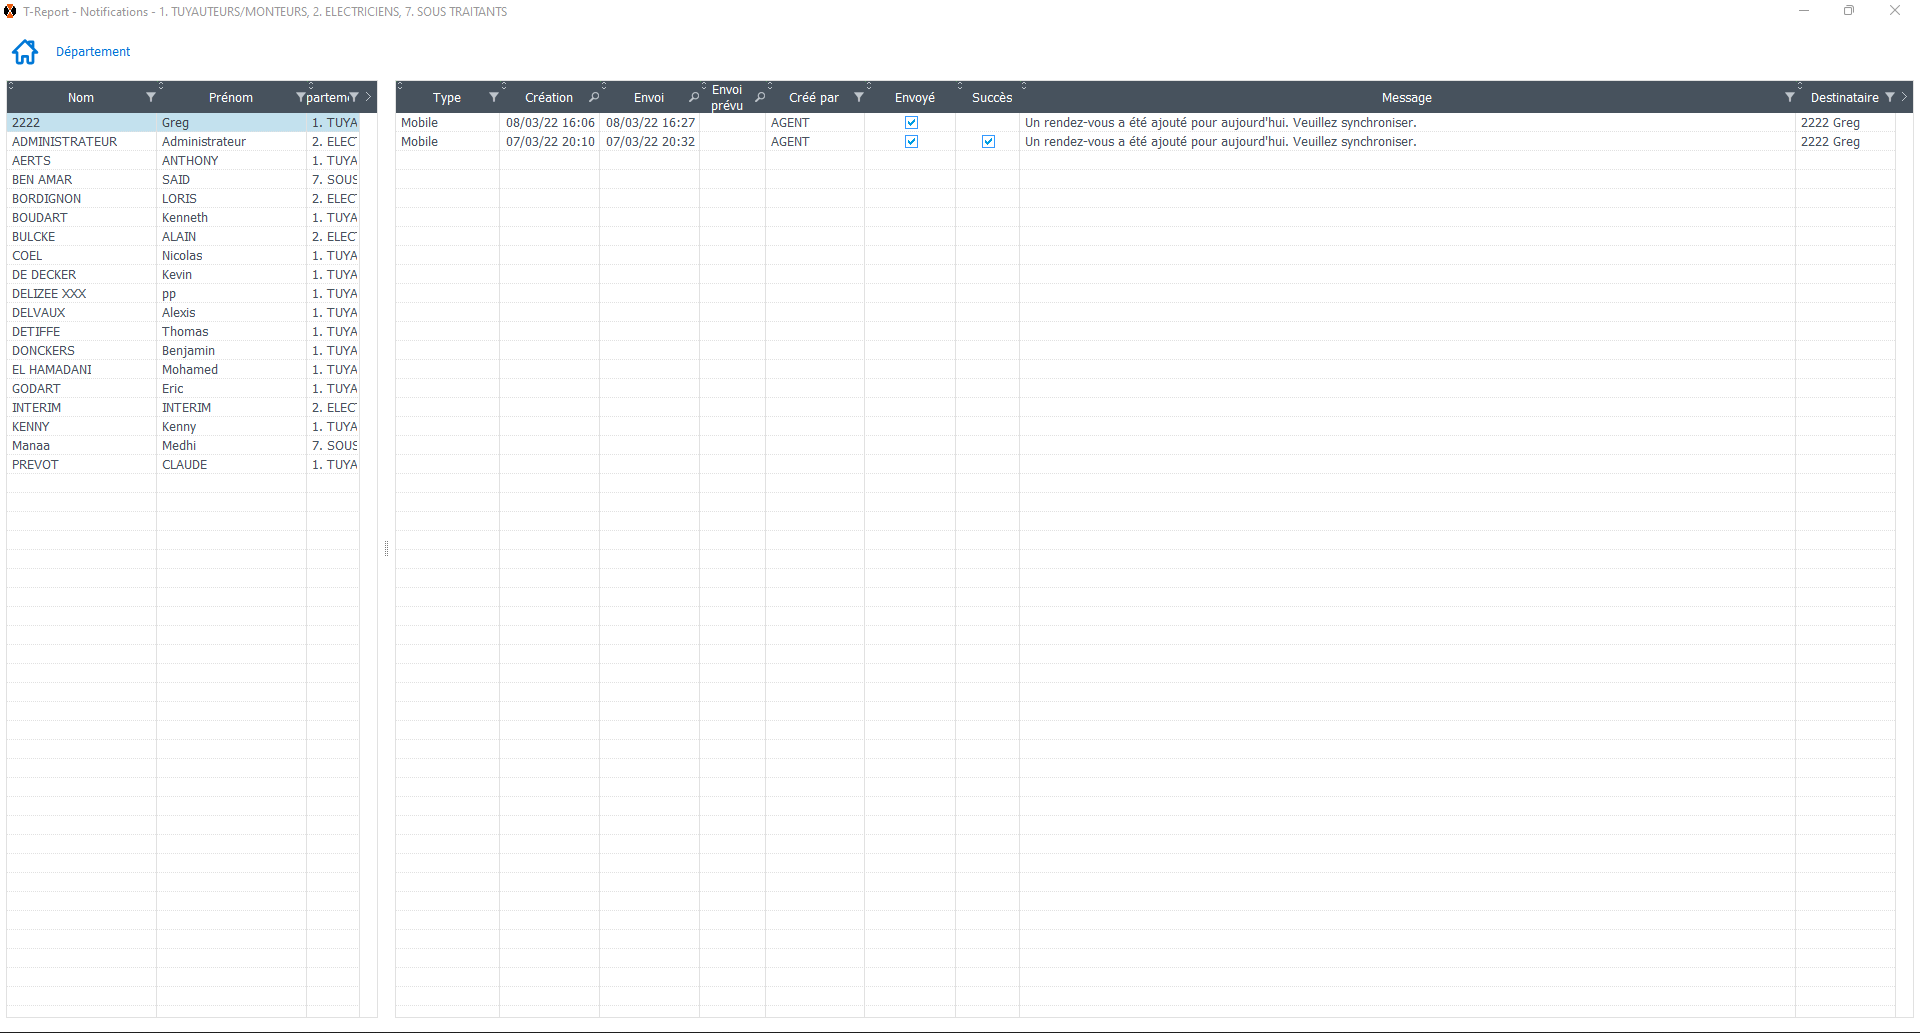Click search icon in Envoi prévu column
Image resolution: width=1920 pixels, height=1033 pixels.
click(760, 97)
